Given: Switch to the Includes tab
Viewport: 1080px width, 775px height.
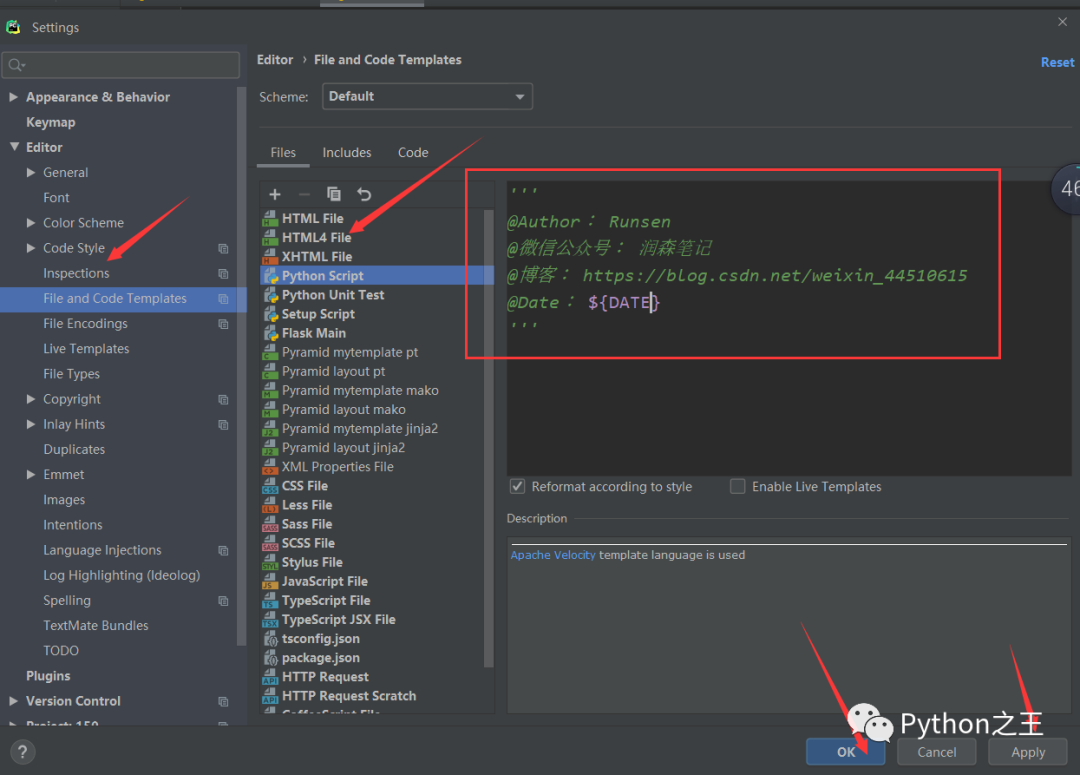Looking at the screenshot, I should coord(346,153).
